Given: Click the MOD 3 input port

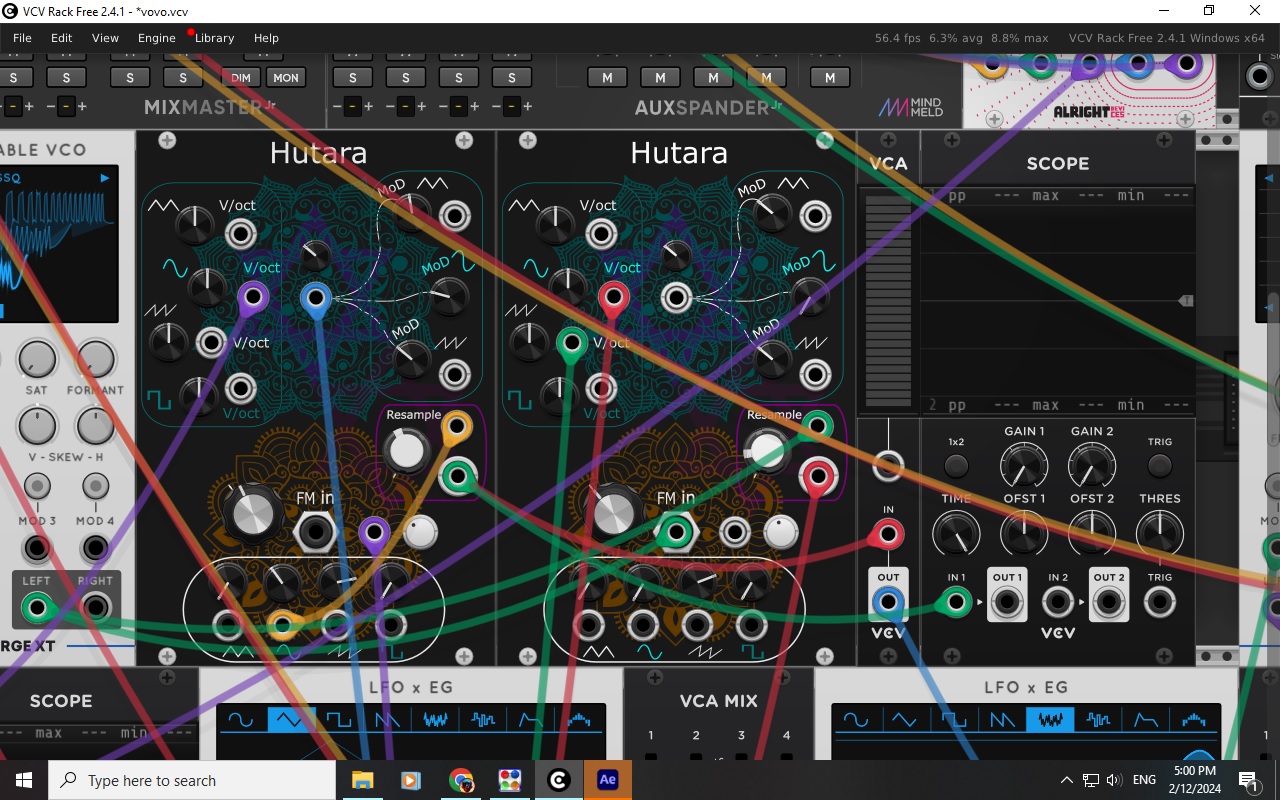Looking at the screenshot, I should 37,548.
